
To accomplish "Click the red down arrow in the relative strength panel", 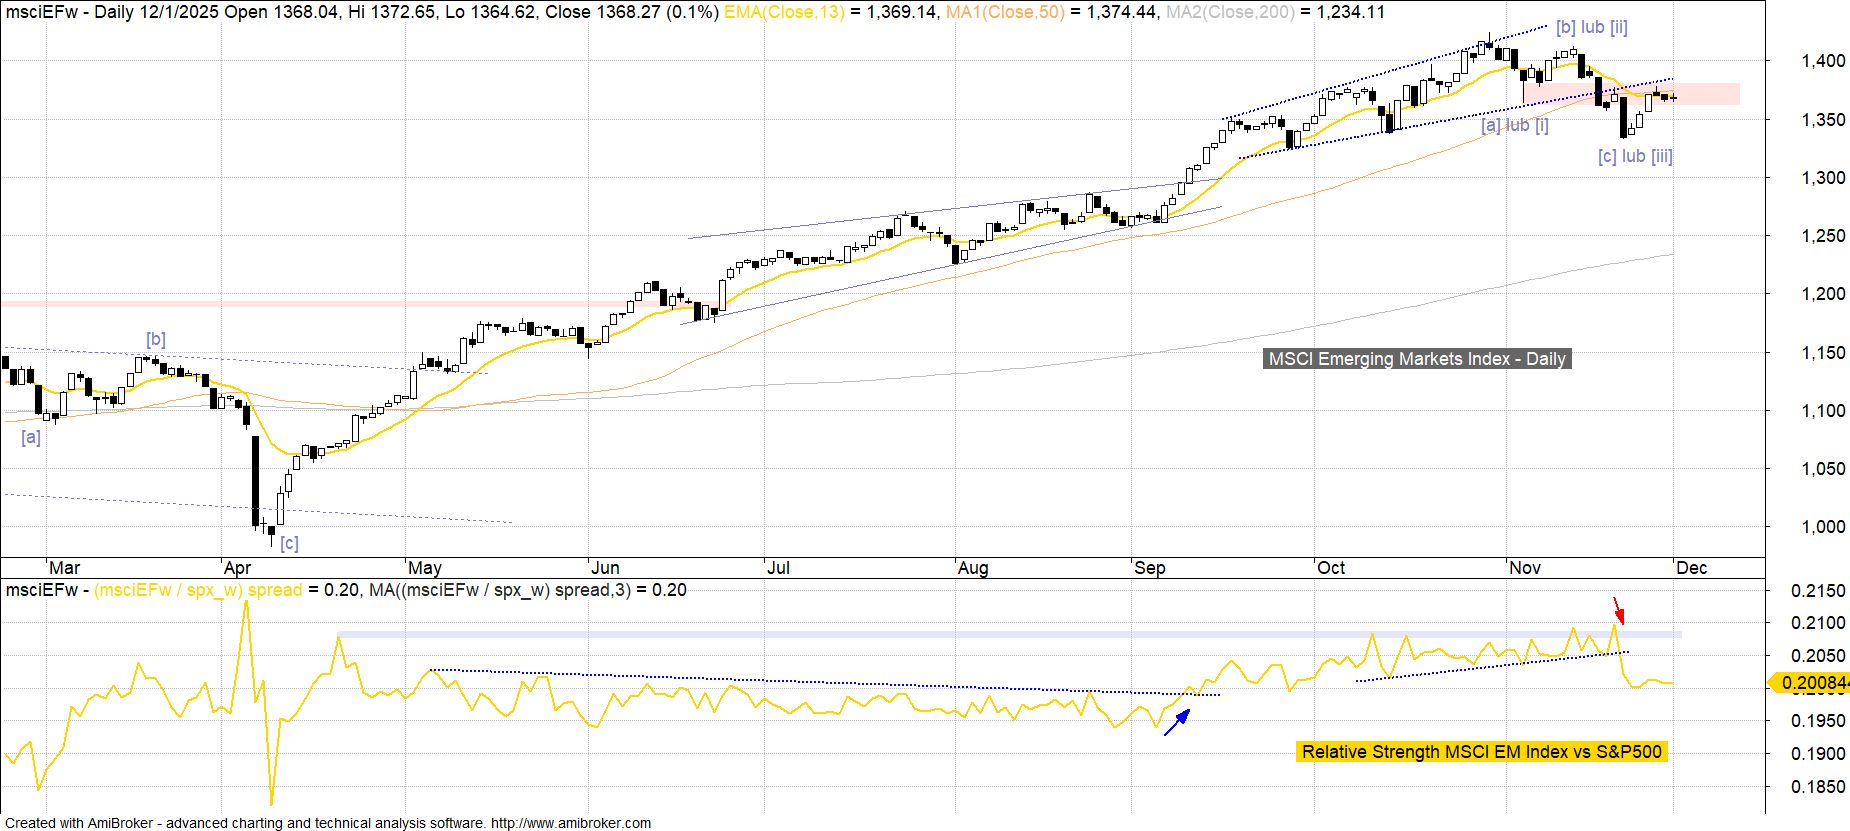I will pos(1617,610).
